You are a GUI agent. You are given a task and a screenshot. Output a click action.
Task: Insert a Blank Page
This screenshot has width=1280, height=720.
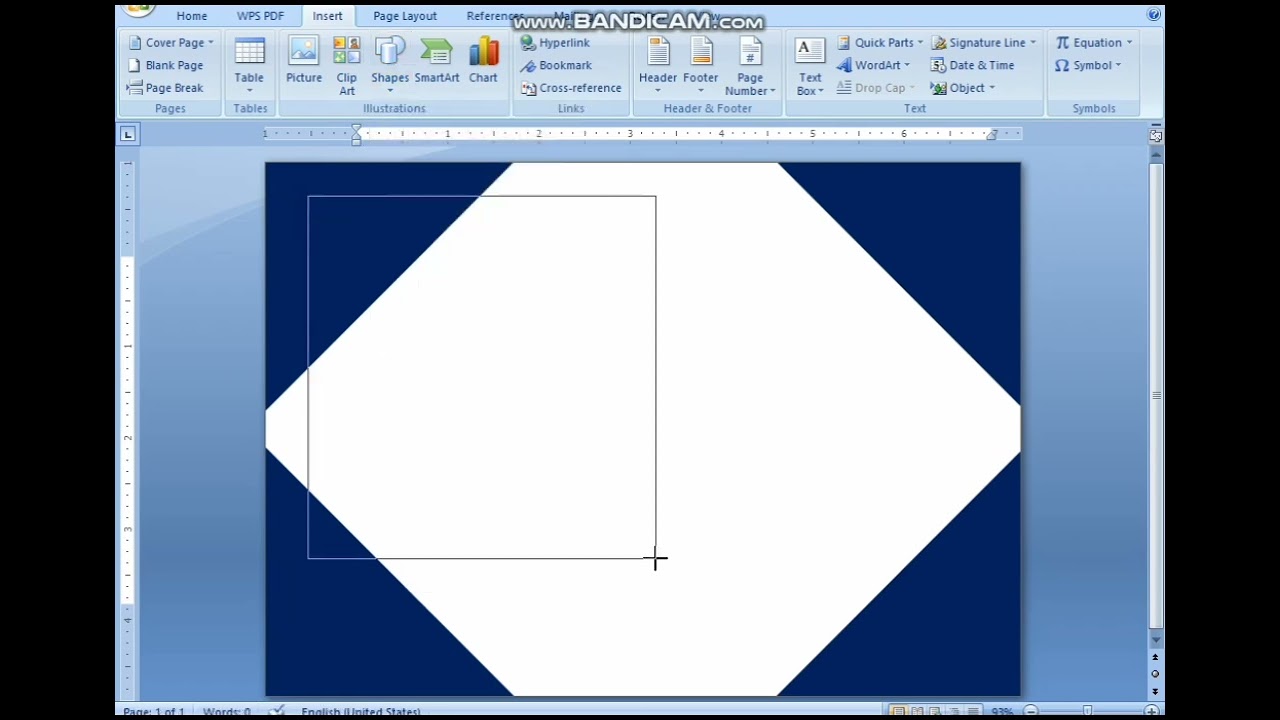point(165,65)
